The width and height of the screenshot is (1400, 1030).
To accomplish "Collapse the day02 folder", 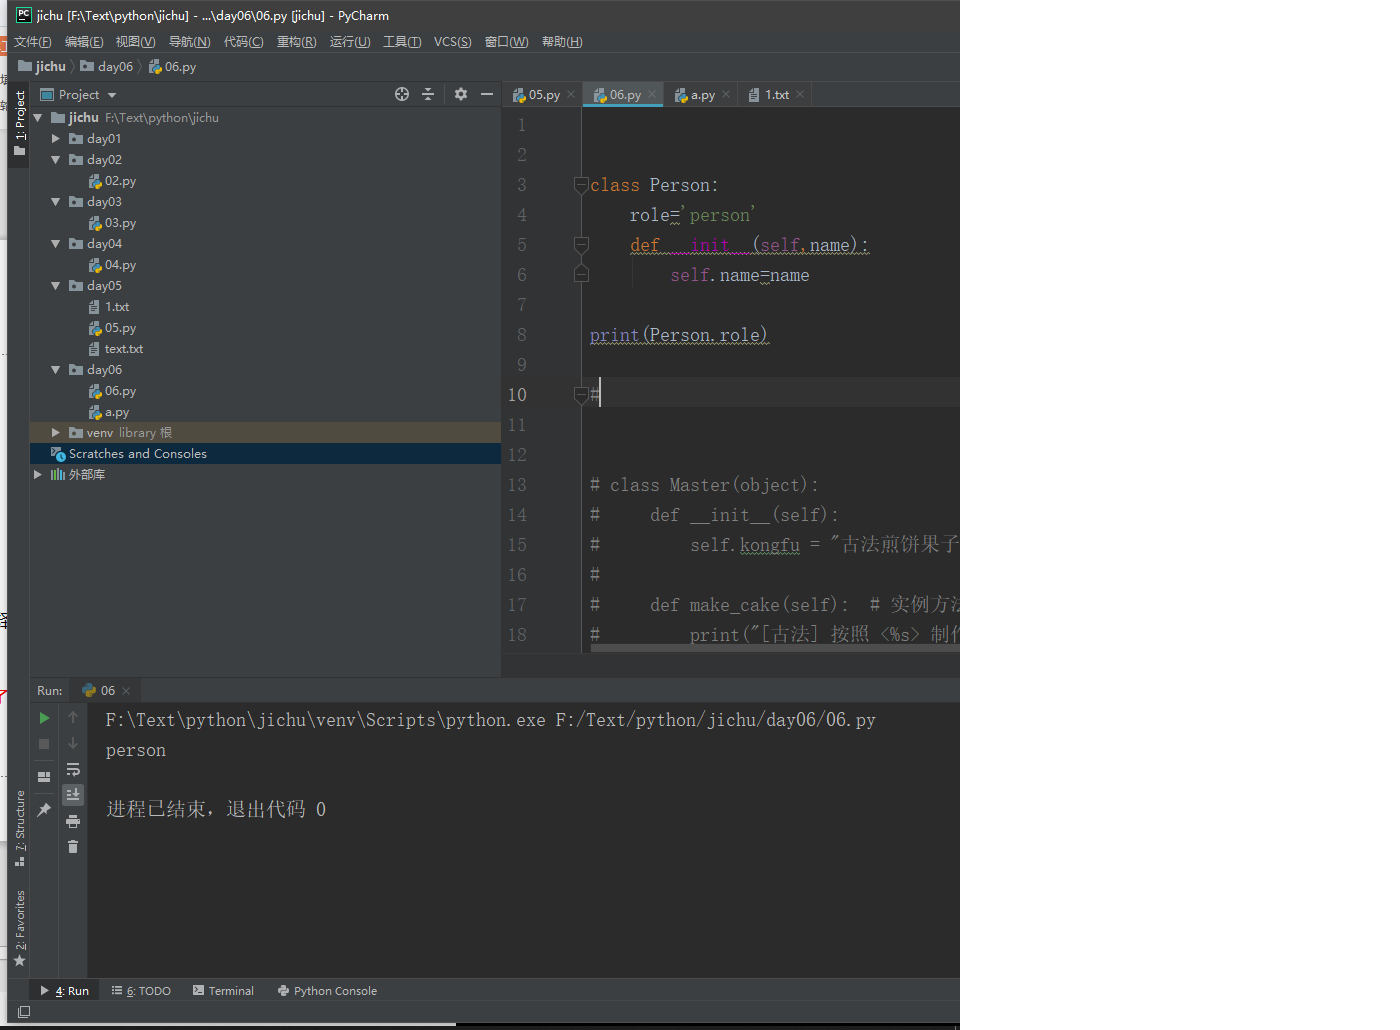I will point(56,160).
